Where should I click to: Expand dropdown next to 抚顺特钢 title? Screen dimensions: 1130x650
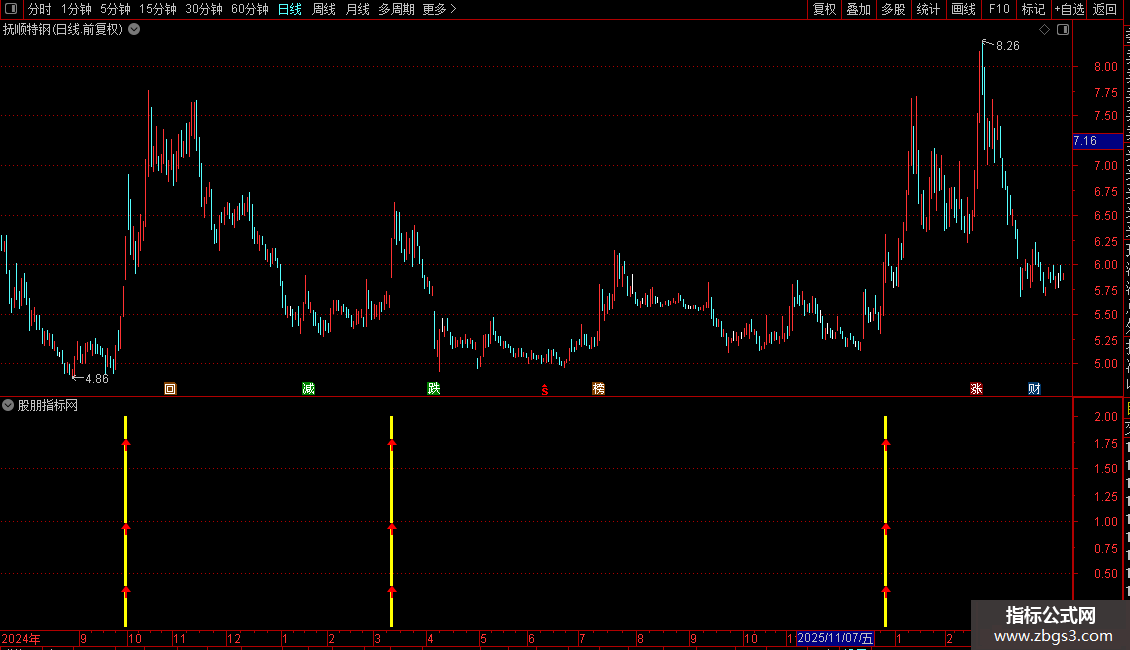coord(134,30)
